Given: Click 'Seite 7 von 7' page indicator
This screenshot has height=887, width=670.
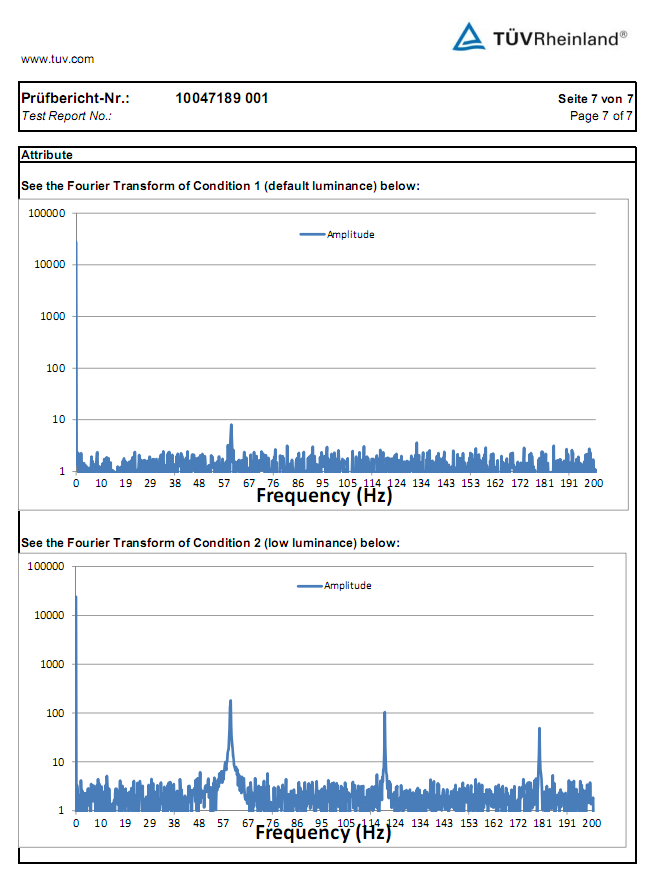Looking at the screenshot, I should coord(595,98).
